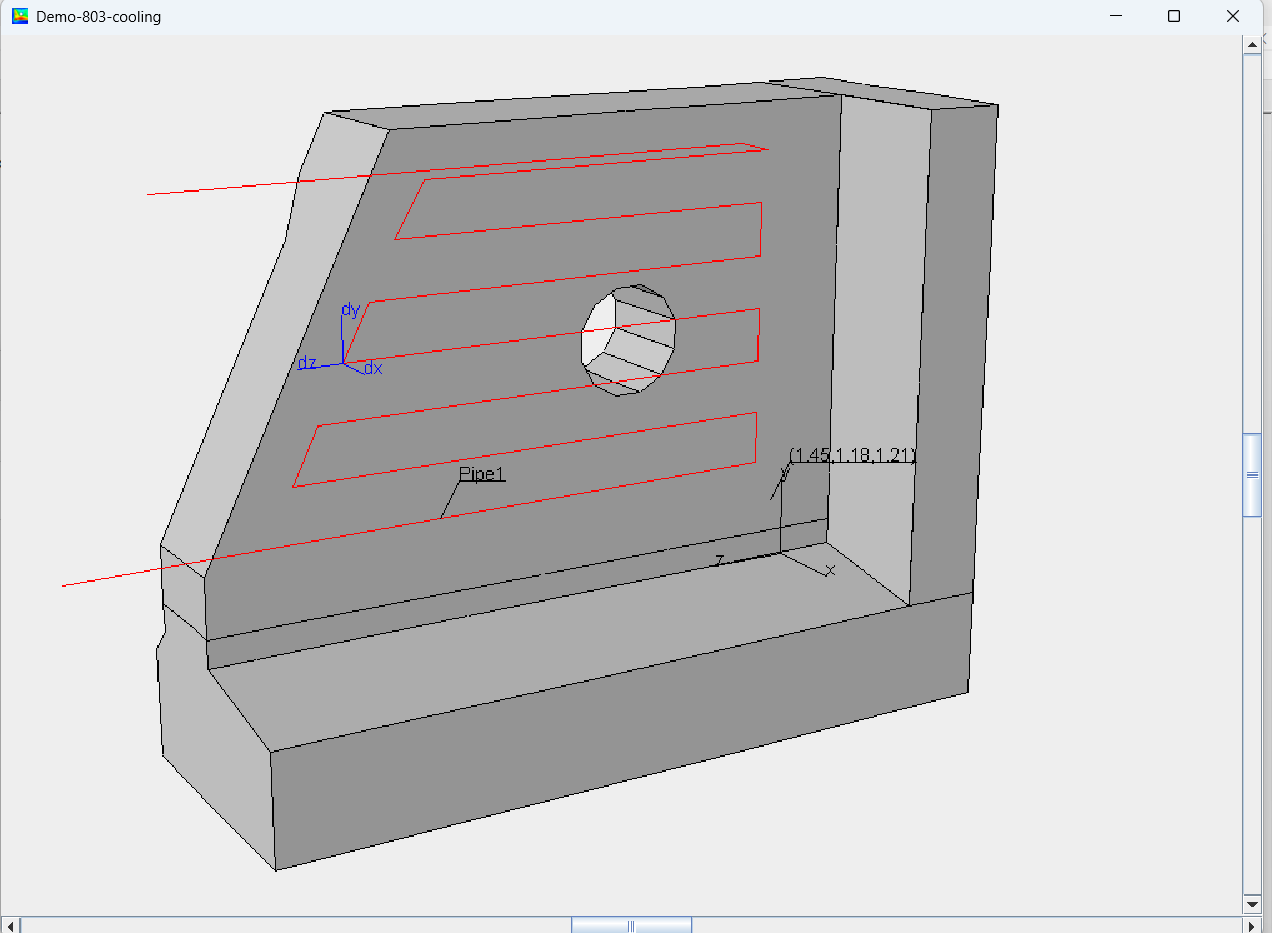Click the Demo-803-cooling application icon
The image size is (1272, 933).
(20, 16)
